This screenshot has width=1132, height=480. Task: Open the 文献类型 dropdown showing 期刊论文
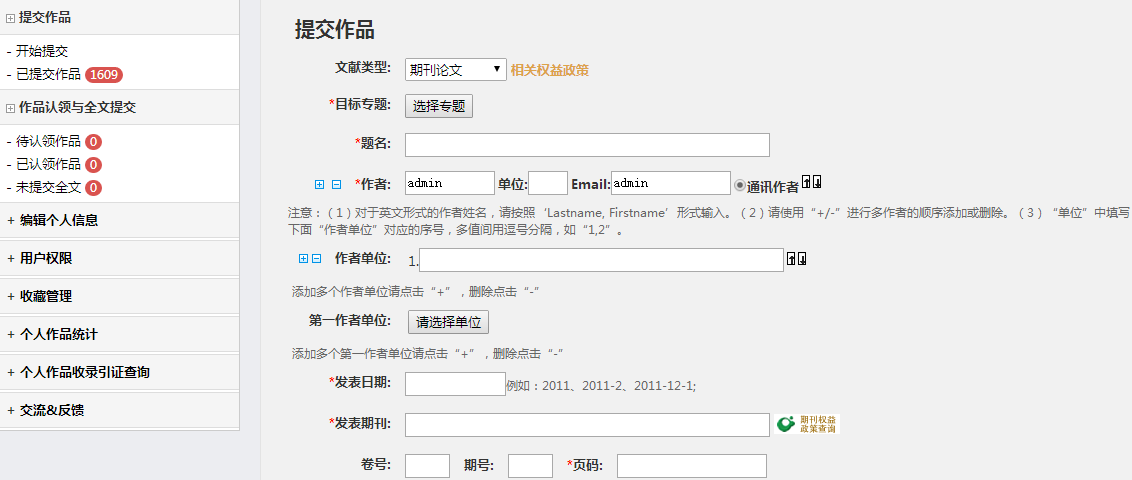[x=456, y=70]
